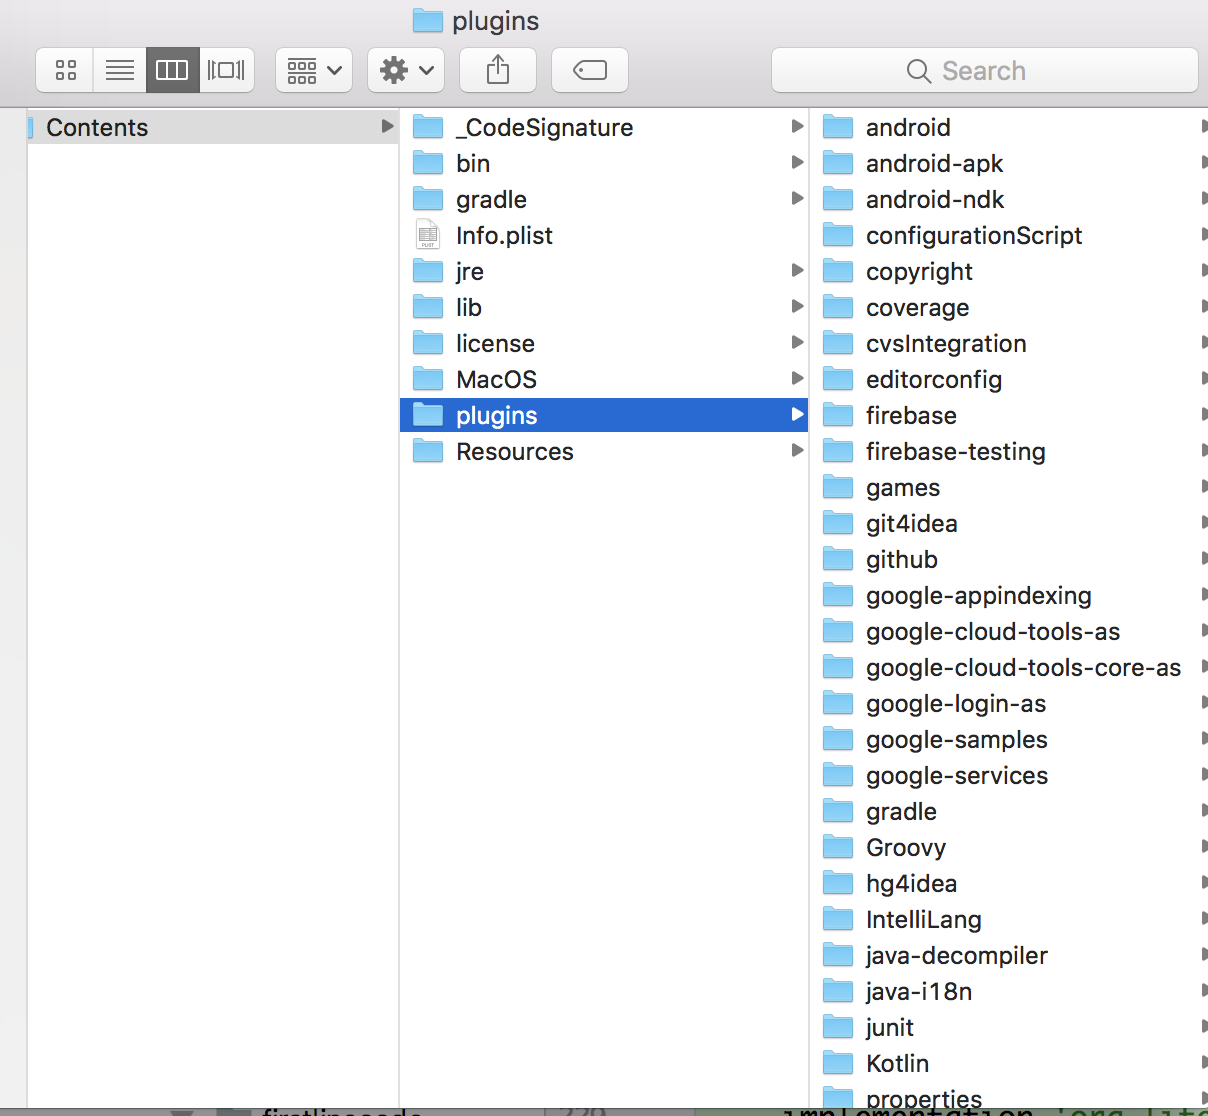The width and height of the screenshot is (1208, 1116).
Task: Click the firebase folder icon
Action: (838, 415)
